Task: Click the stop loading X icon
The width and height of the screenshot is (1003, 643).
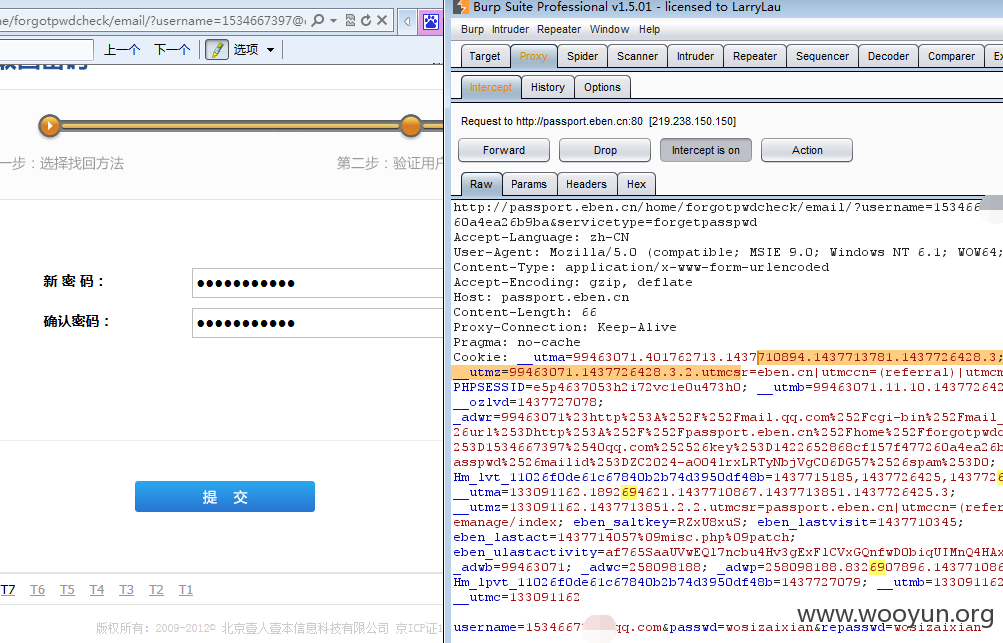Action: click(x=382, y=20)
